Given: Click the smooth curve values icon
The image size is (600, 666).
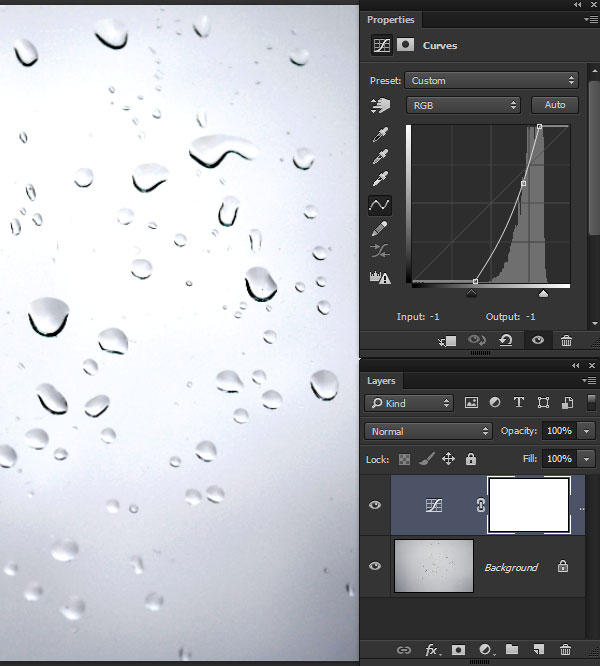Looking at the screenshot, I should [x=380, y=251].
